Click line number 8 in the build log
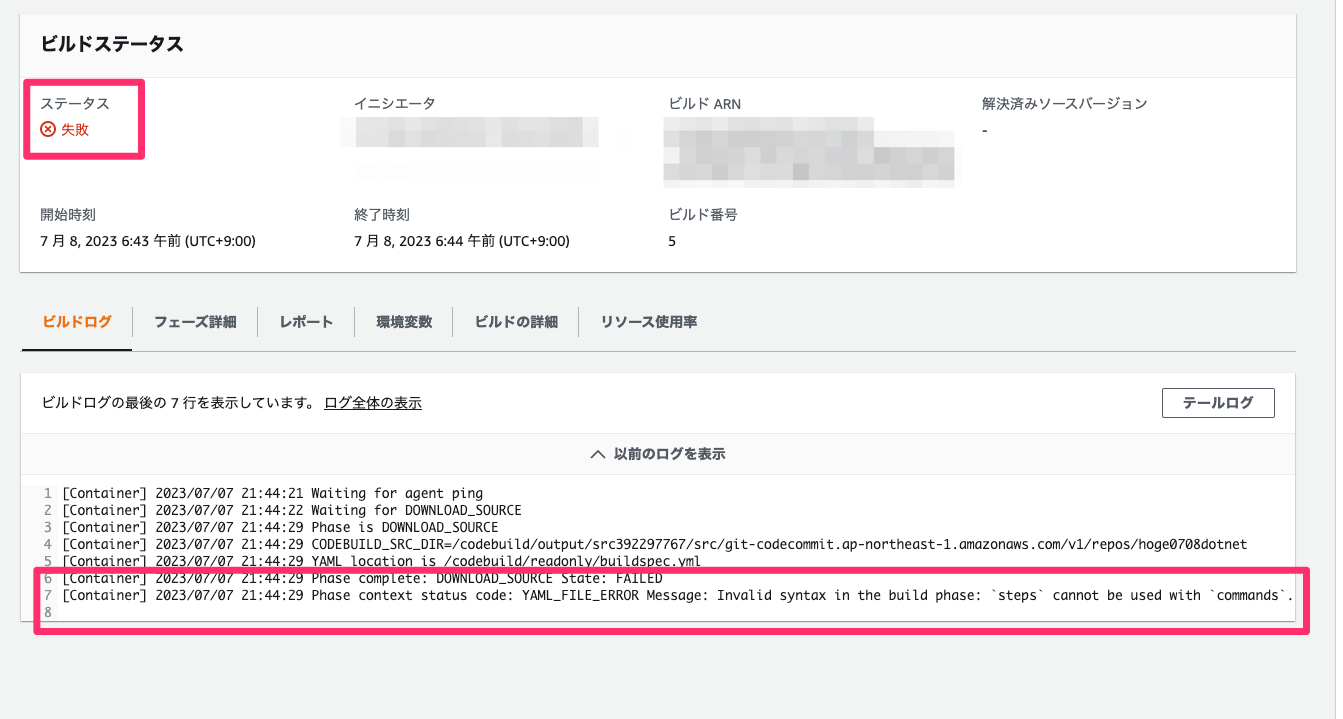The height and width of the screenshot is (719, 1343). (47, 612)
